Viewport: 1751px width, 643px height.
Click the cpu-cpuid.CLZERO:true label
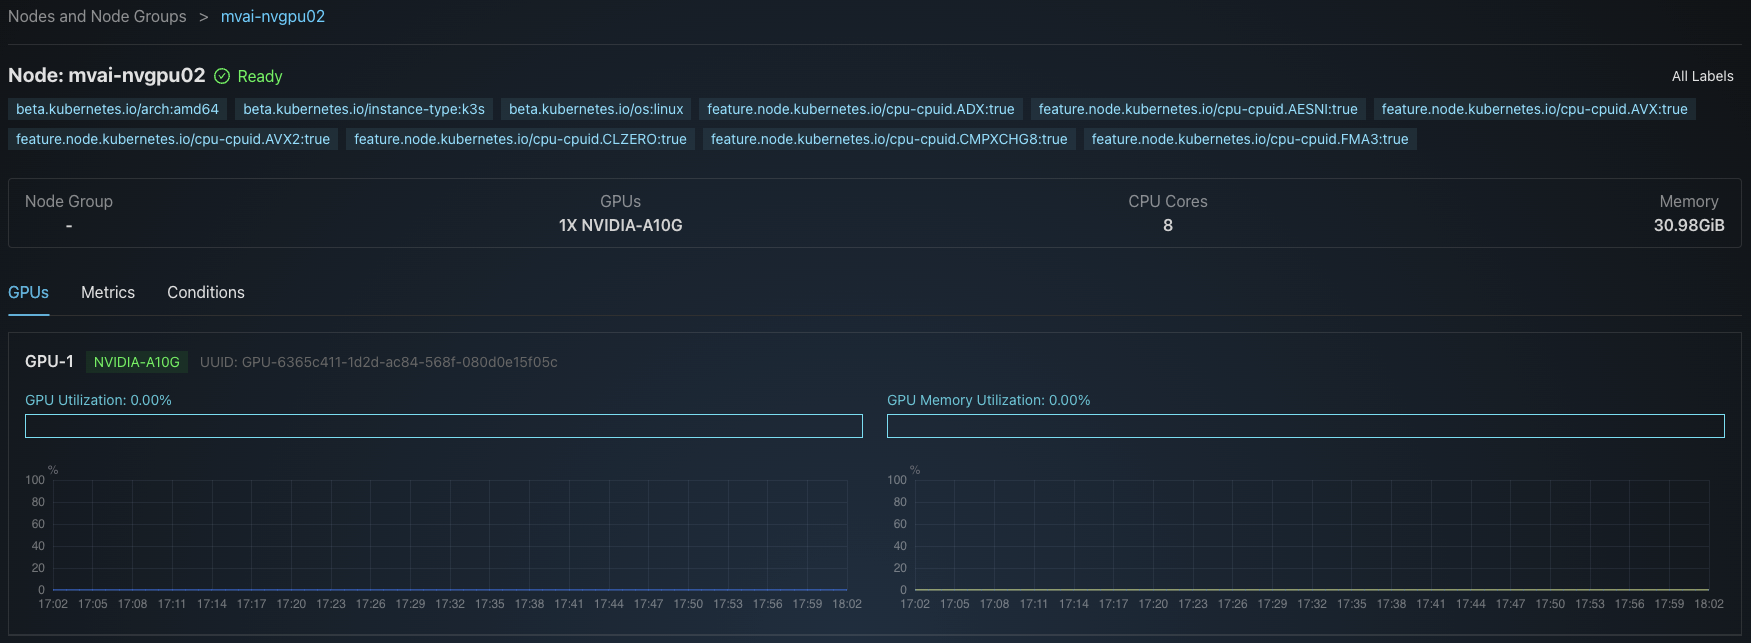[x=520, y=139]
